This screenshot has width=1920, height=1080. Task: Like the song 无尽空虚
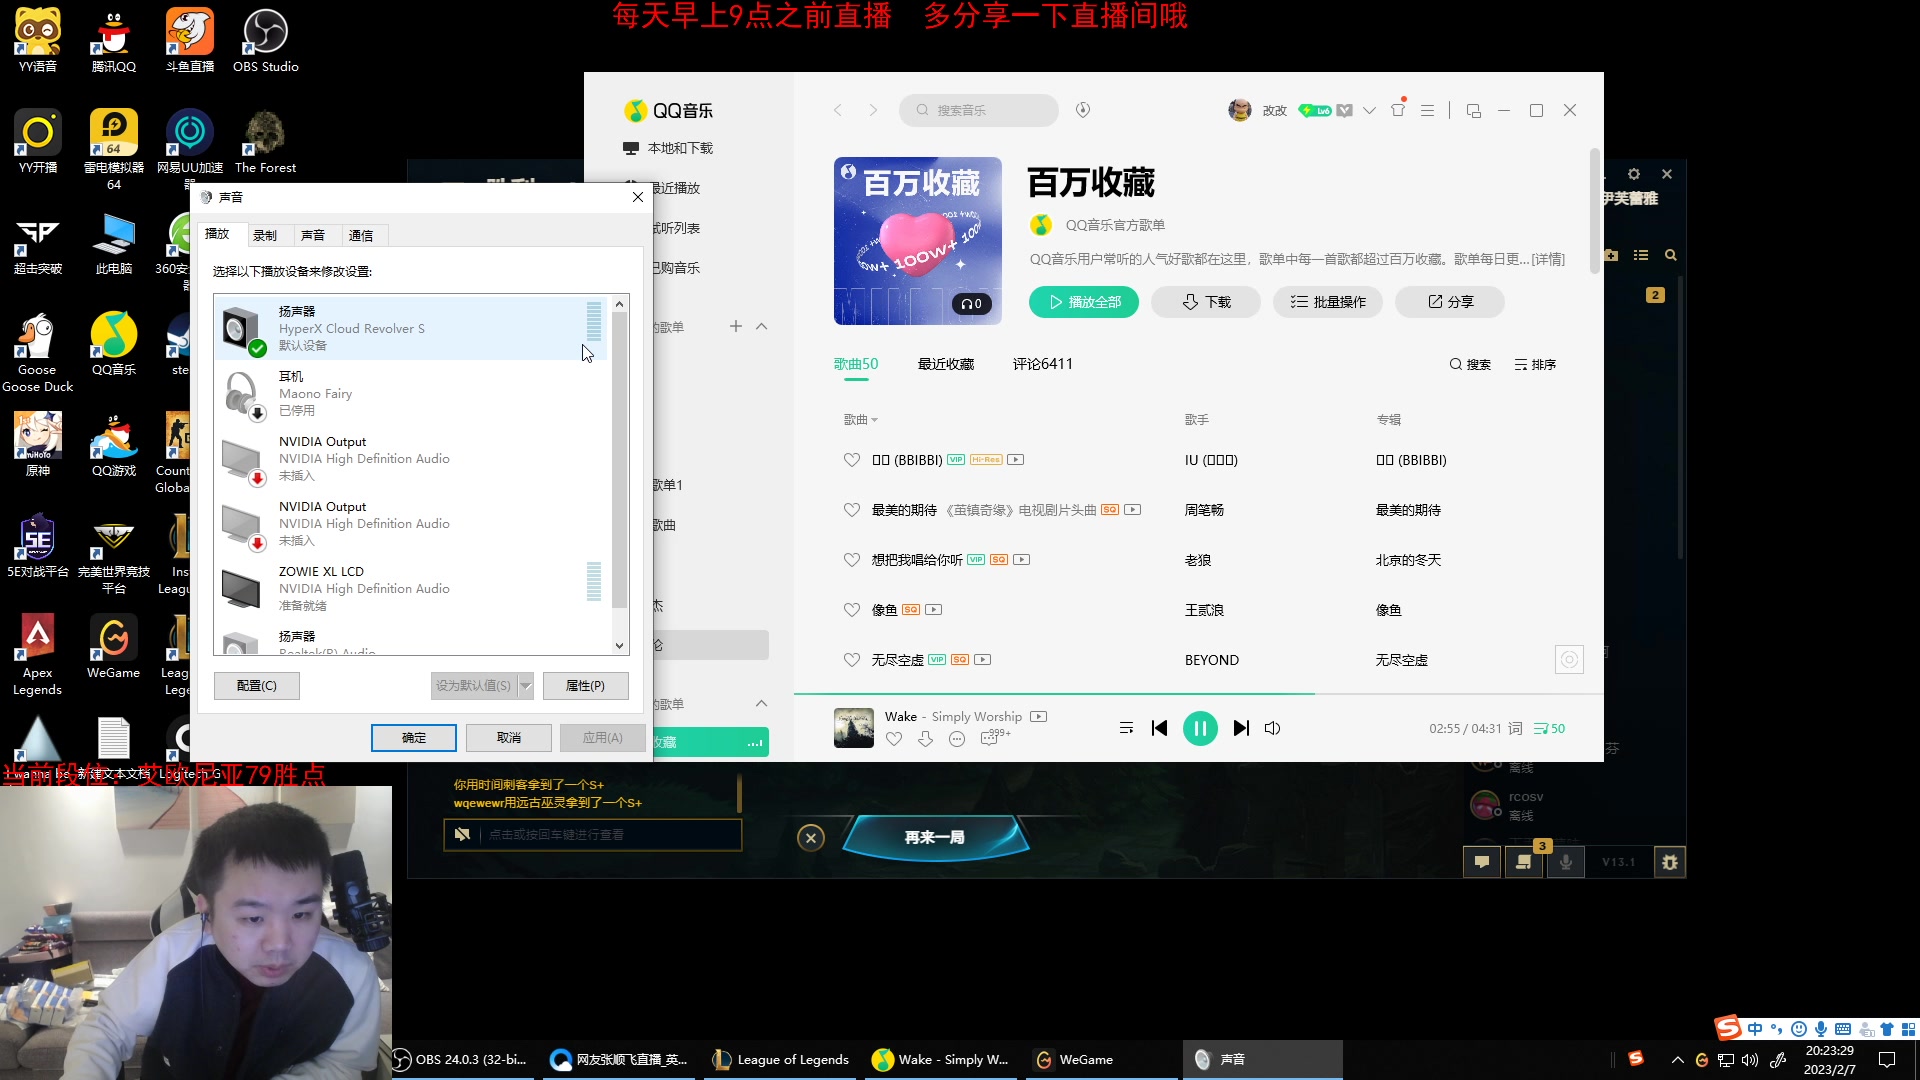852,660
